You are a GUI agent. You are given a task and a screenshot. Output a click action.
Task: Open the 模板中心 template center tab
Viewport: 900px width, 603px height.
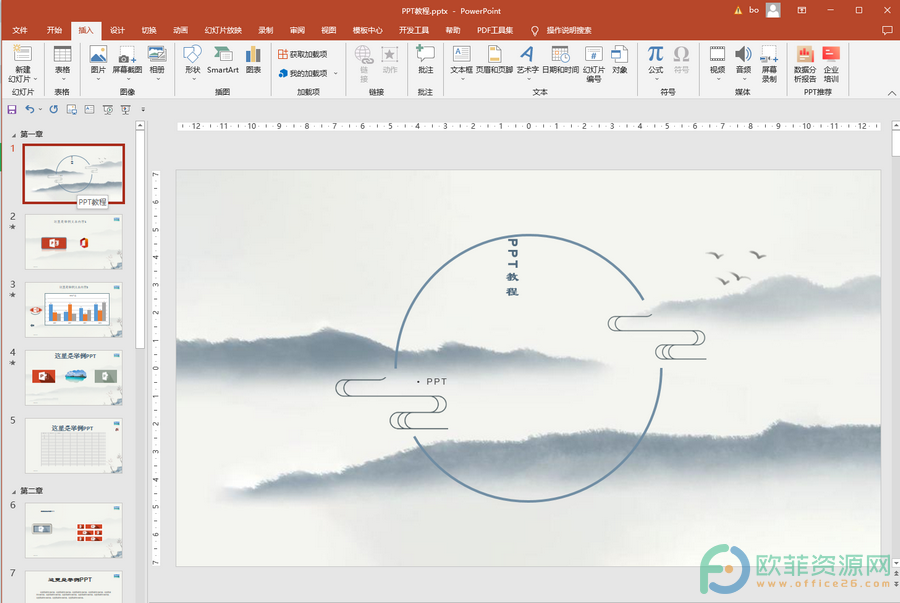click(x=367, y=30)
